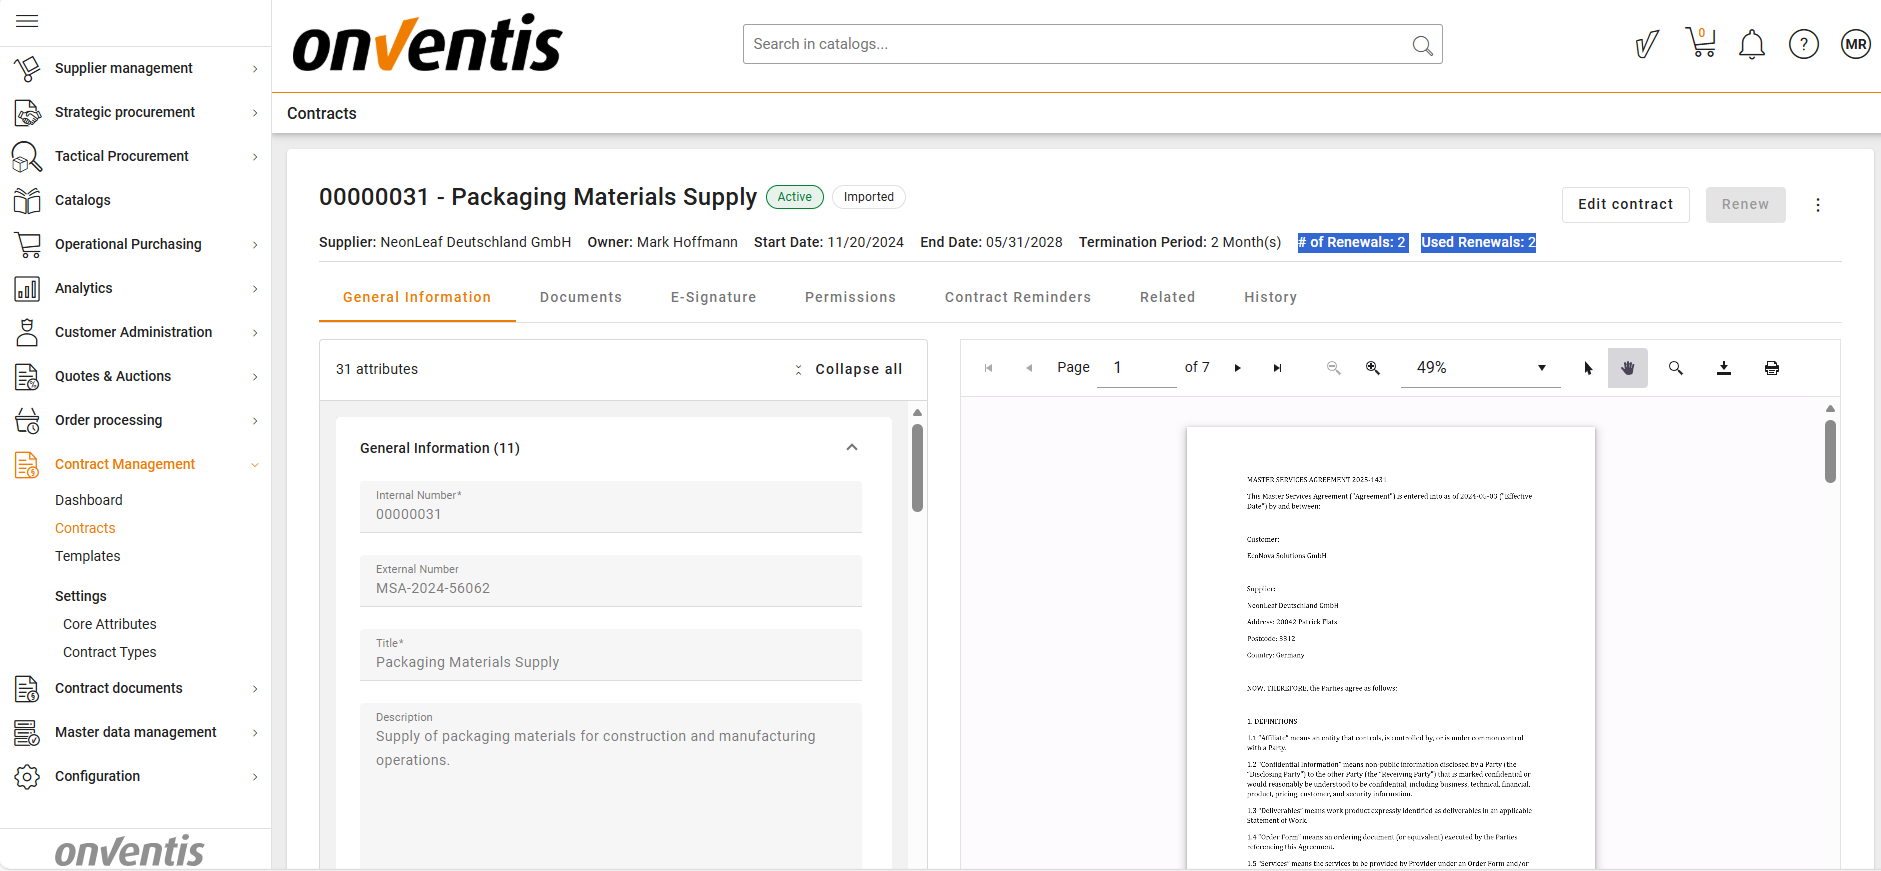Switch to the Documents tab

point(580,297)
